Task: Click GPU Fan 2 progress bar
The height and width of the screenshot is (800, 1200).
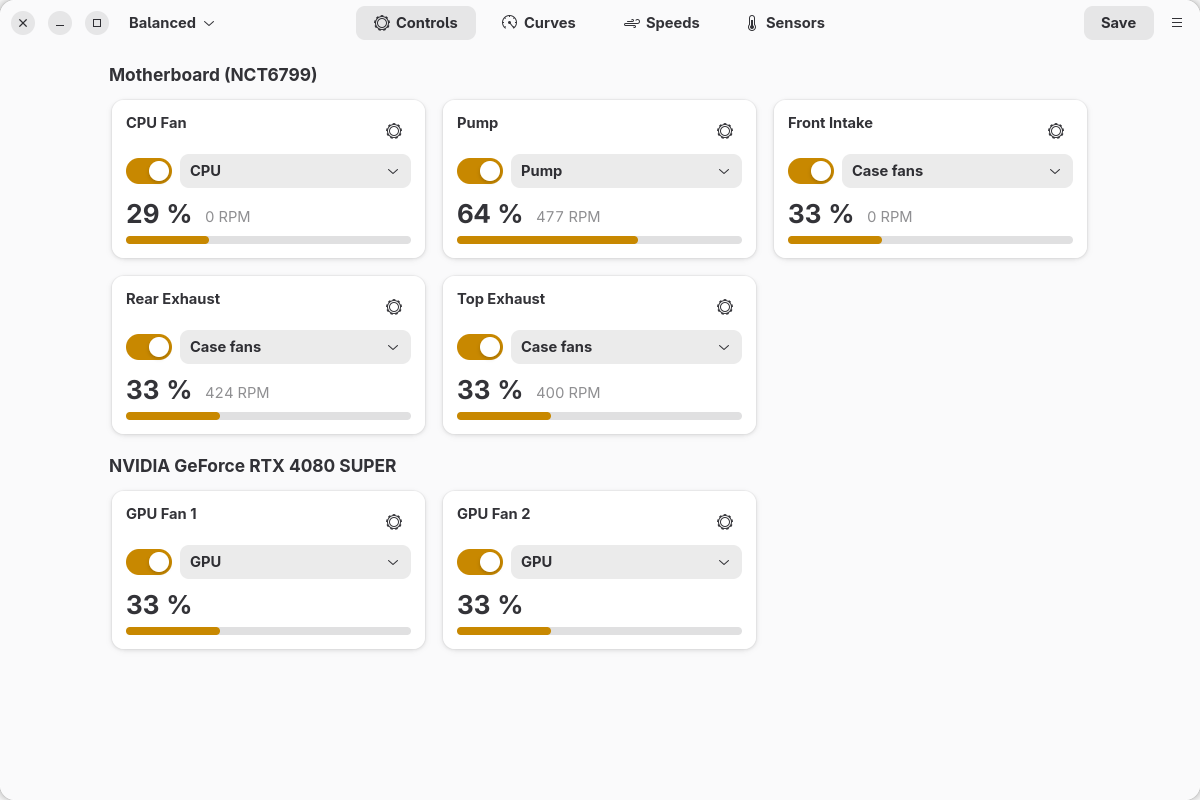Action: tap(599, 631)
